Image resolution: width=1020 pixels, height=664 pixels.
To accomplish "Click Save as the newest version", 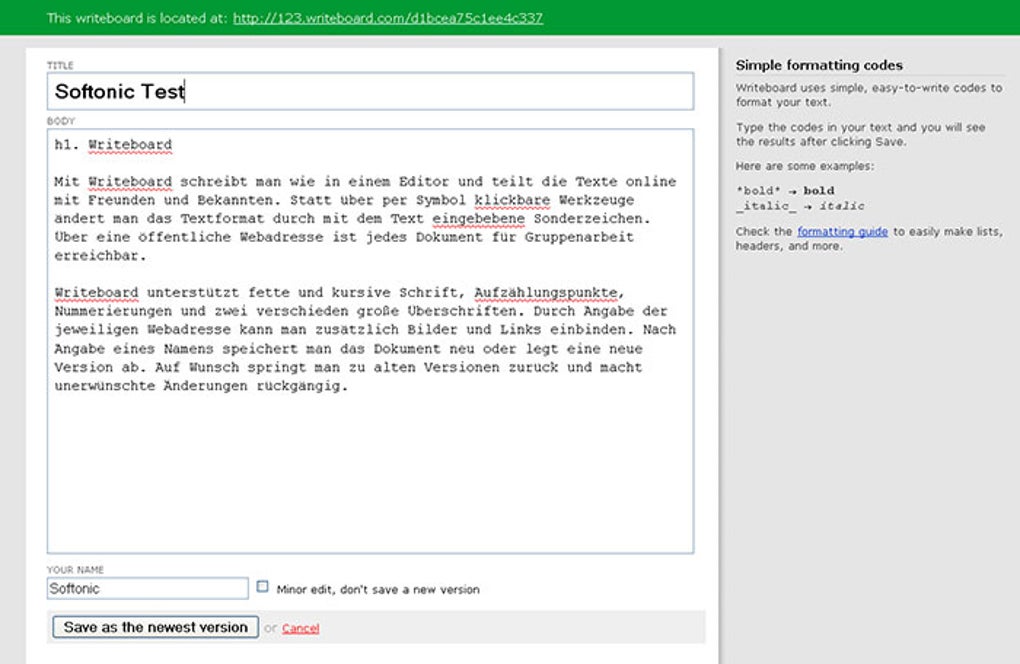I will (155, 627).
